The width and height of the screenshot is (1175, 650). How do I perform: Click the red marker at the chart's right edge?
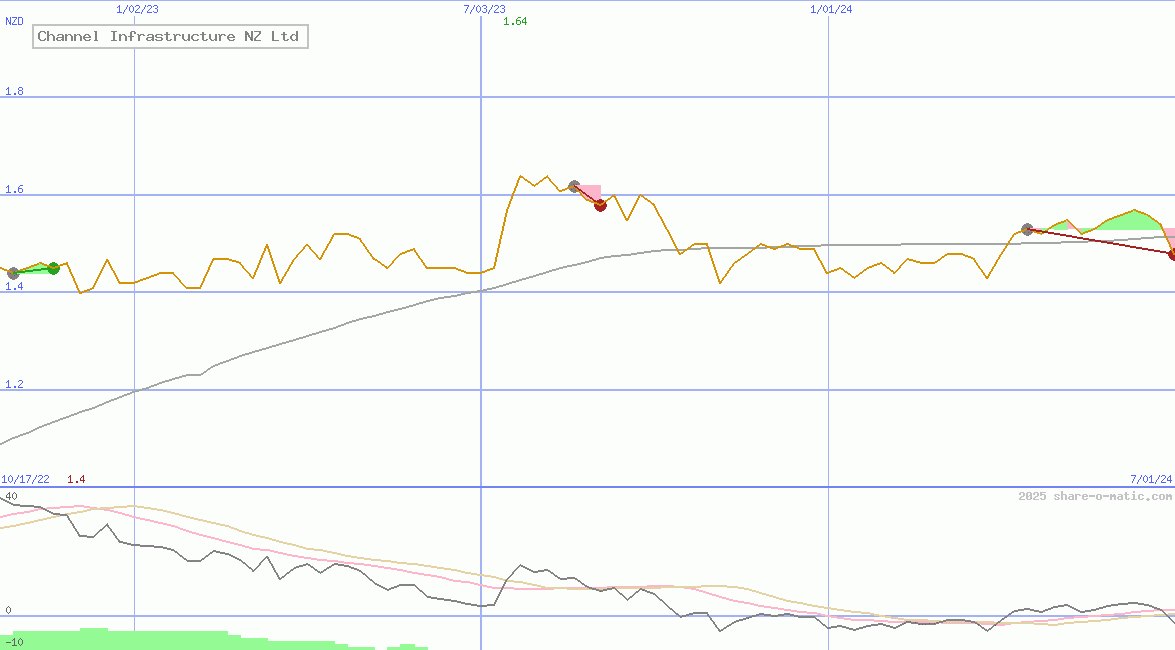[x=1172, y=255]
